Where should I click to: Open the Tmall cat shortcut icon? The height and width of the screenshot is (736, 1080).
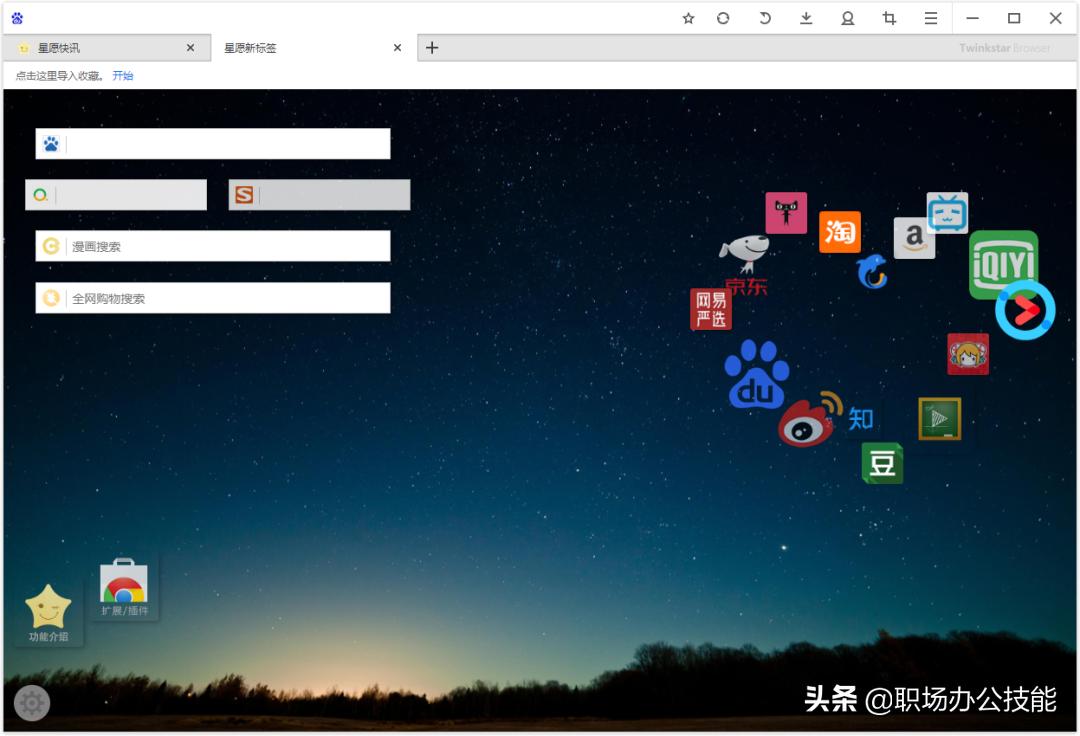(786, 212)
